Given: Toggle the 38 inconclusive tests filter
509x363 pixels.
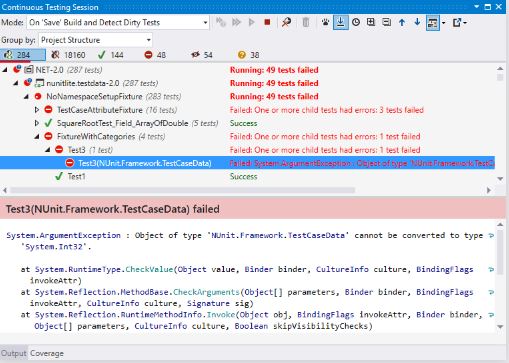Looking at the screenshot, I should point(248,55).
